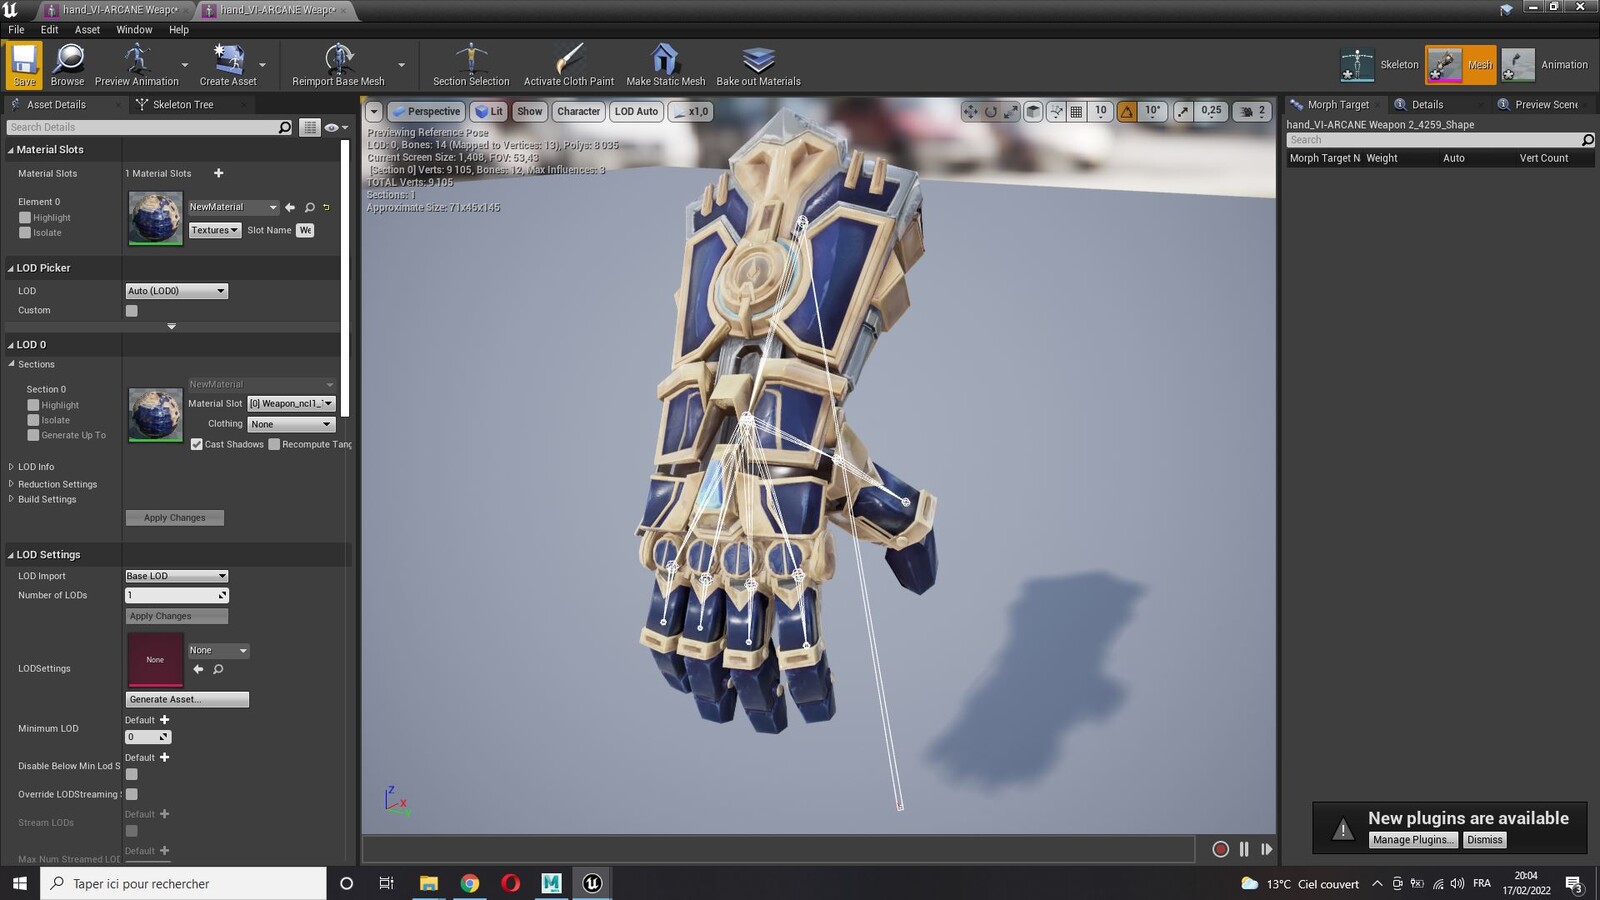Click the Section Selection tool icon

tap(471, 64)
